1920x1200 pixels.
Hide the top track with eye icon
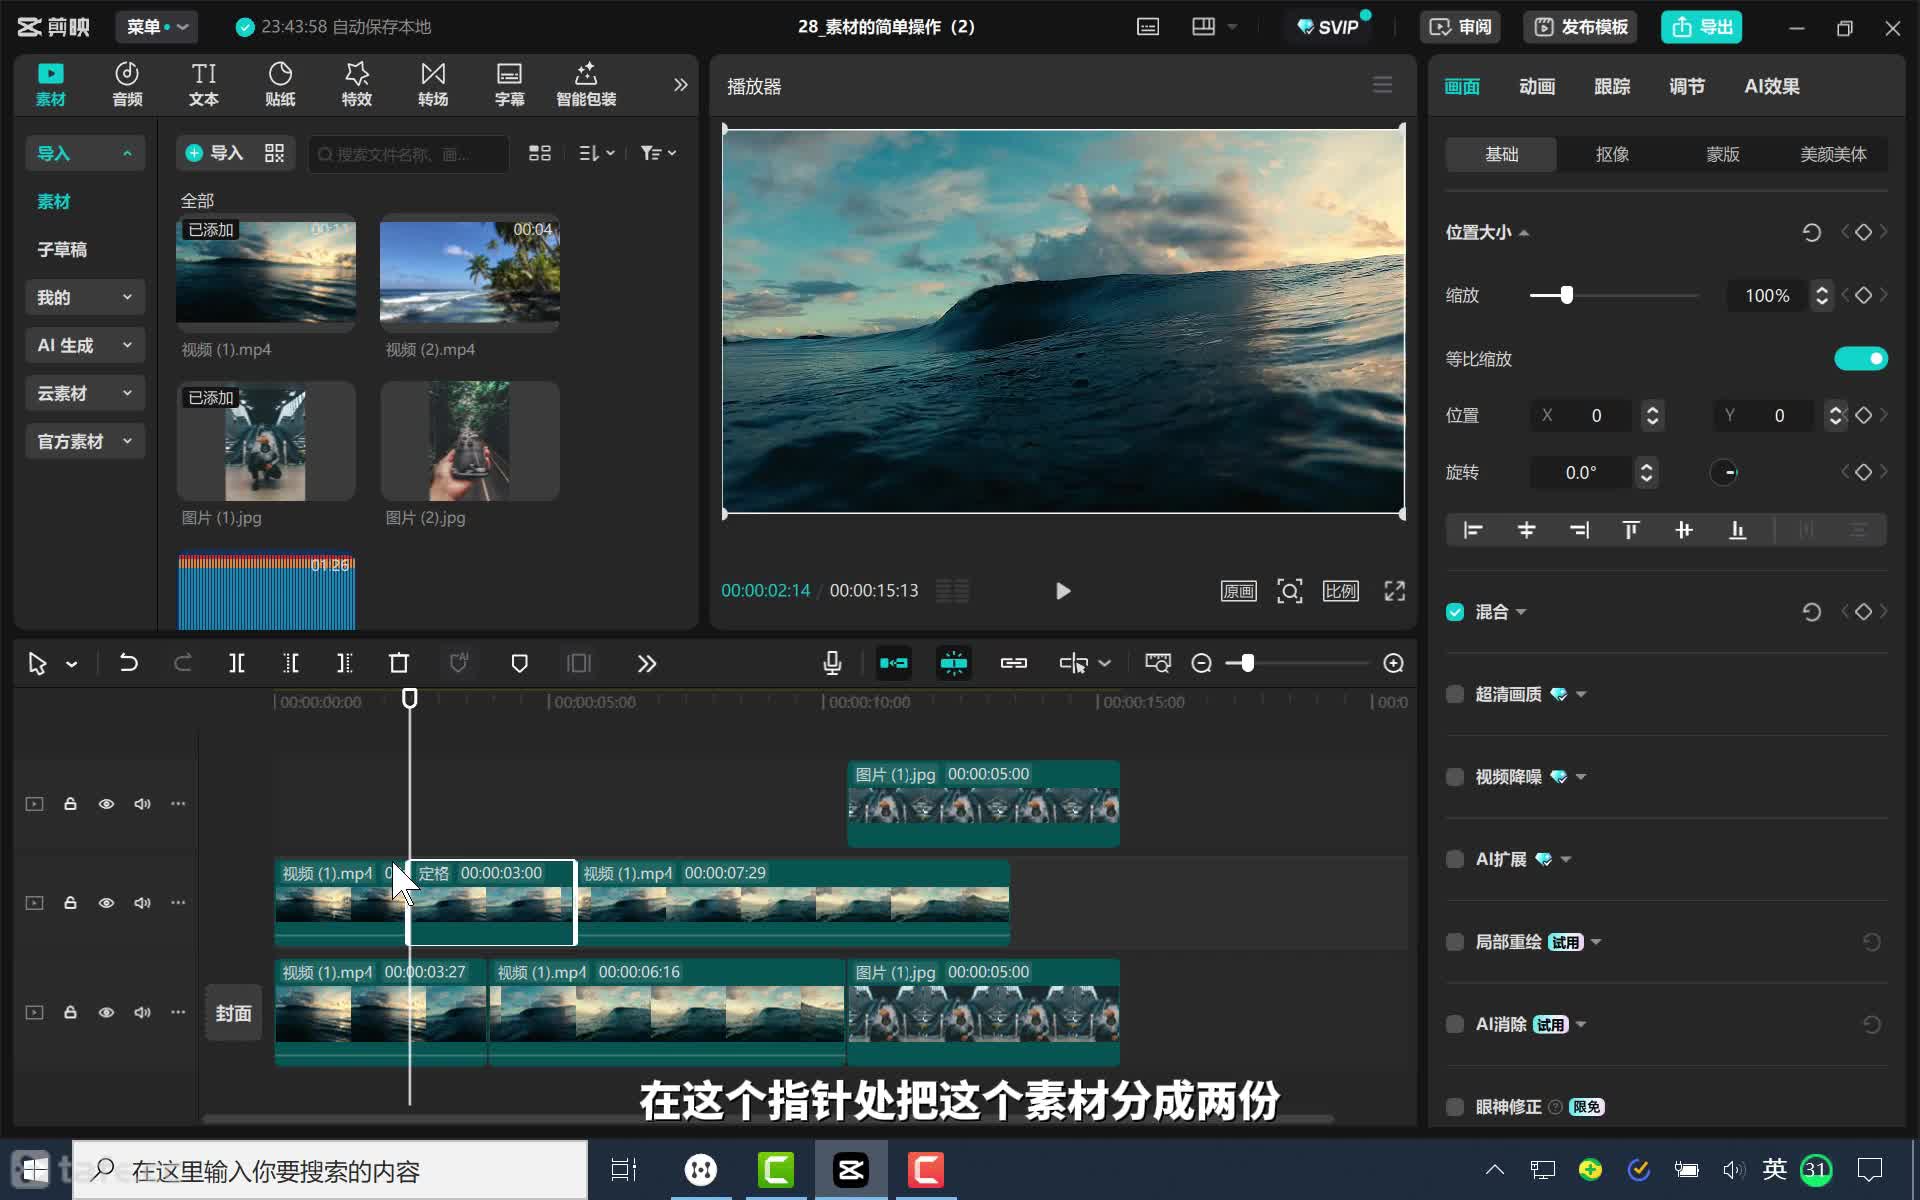click(106, 804)
